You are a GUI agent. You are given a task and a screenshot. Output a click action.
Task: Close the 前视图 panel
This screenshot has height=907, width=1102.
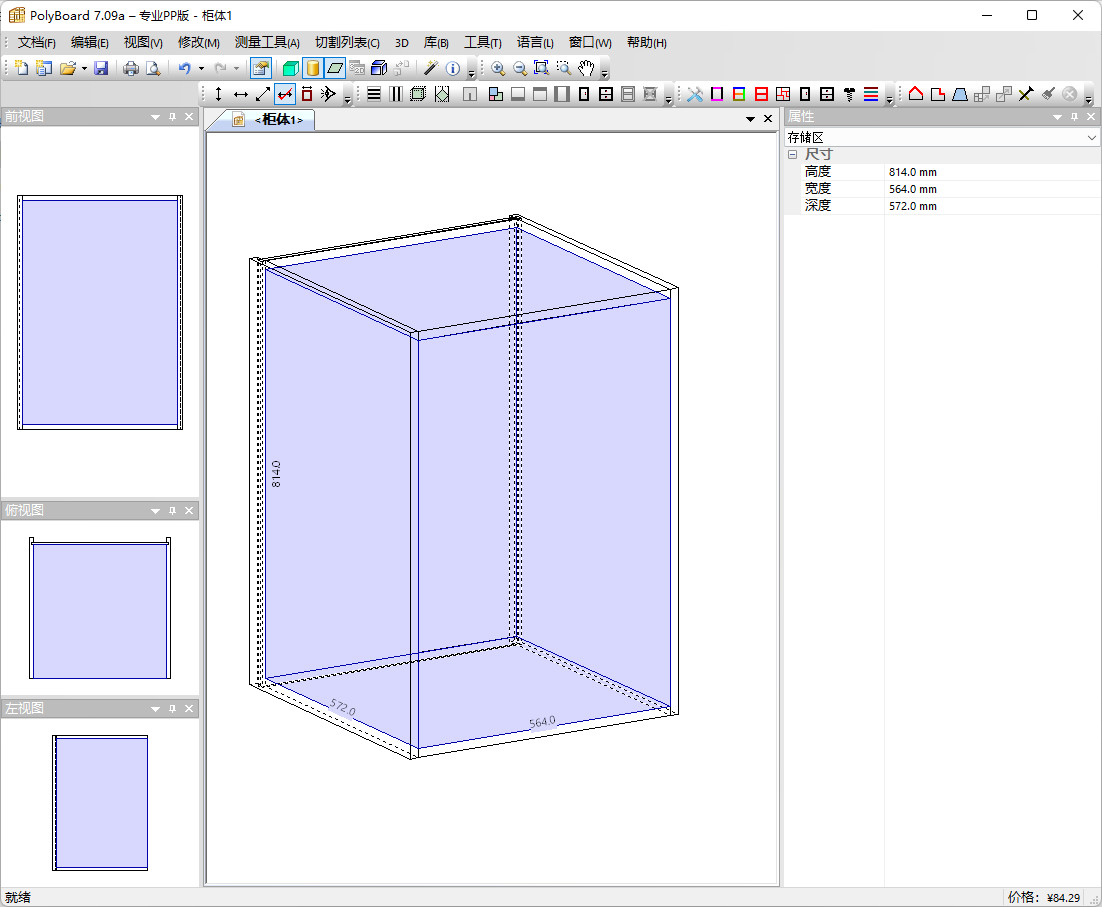tap(189, 117)
